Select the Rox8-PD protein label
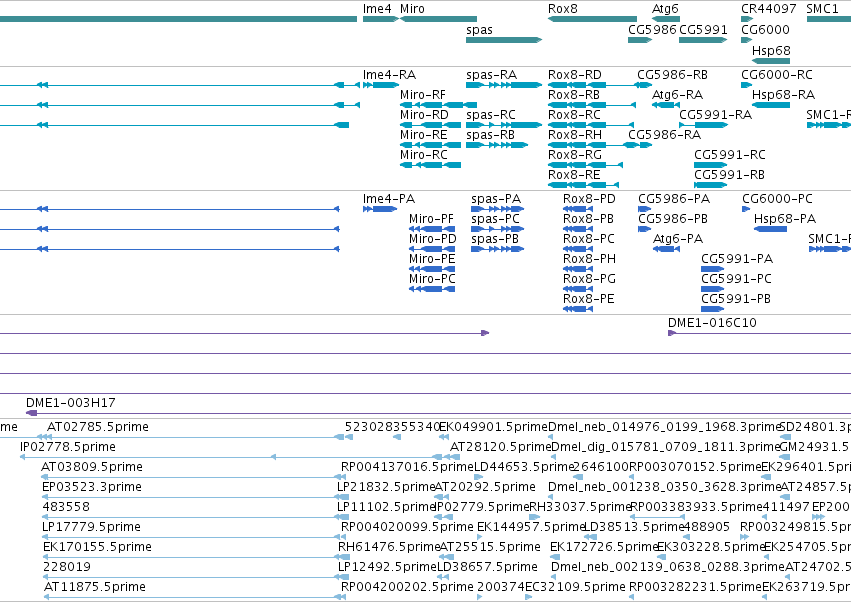 coord(589,199)
